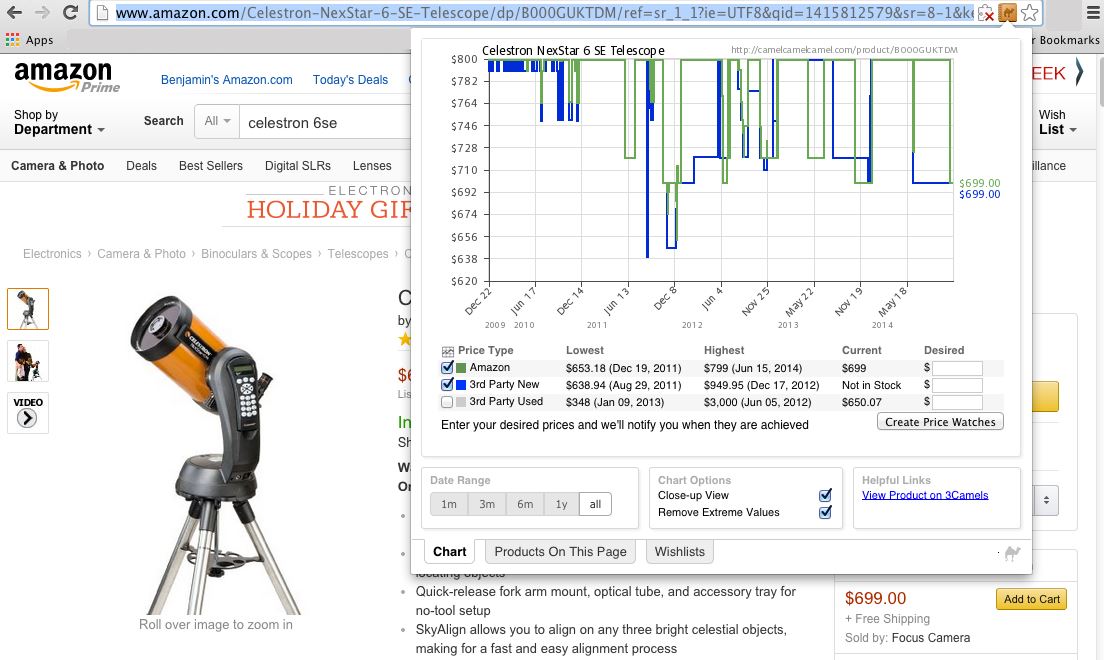Click the Telescopes breadcrumb
1104x660 pixels.
point(358,254)
